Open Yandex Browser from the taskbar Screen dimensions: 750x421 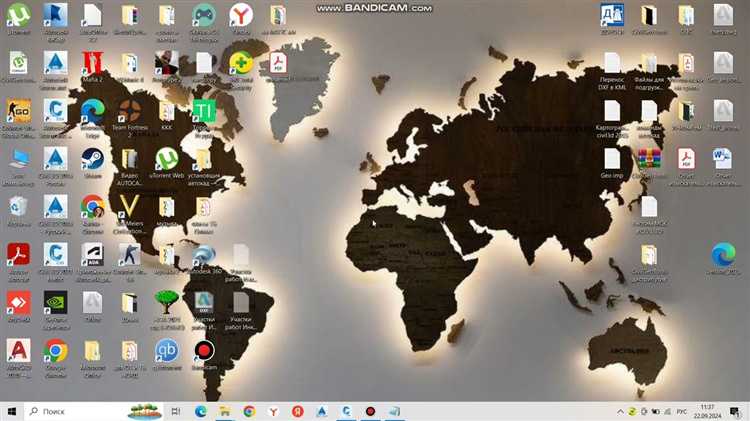273,411
